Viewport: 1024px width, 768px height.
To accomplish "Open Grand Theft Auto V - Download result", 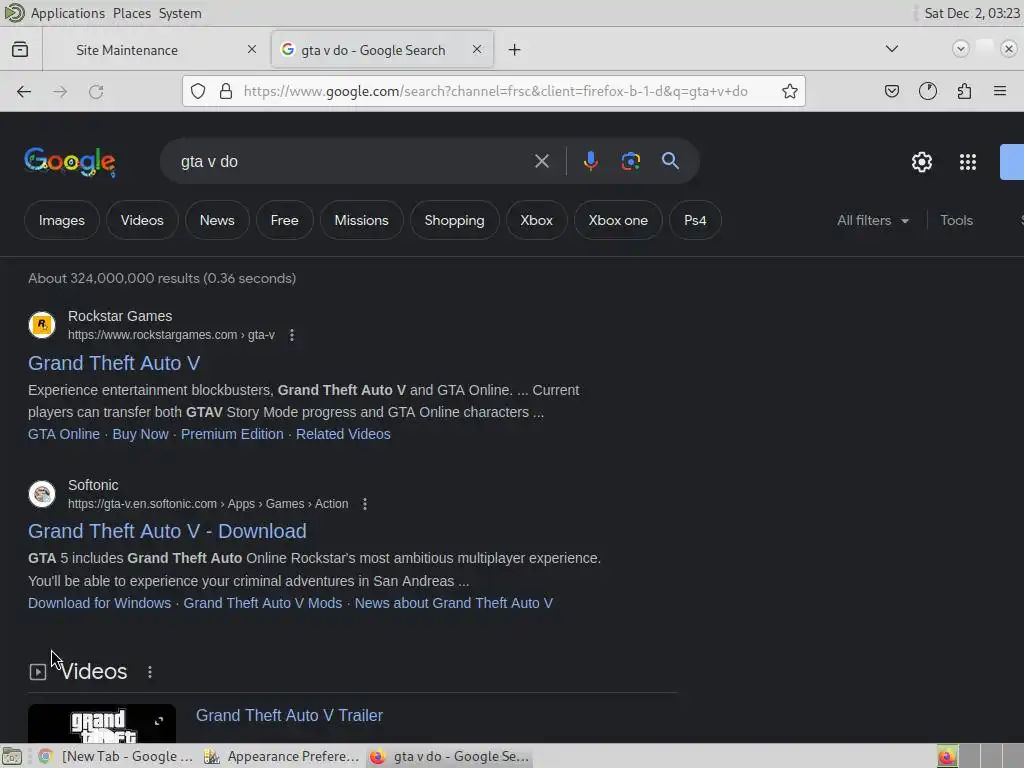I will [167, 531].
